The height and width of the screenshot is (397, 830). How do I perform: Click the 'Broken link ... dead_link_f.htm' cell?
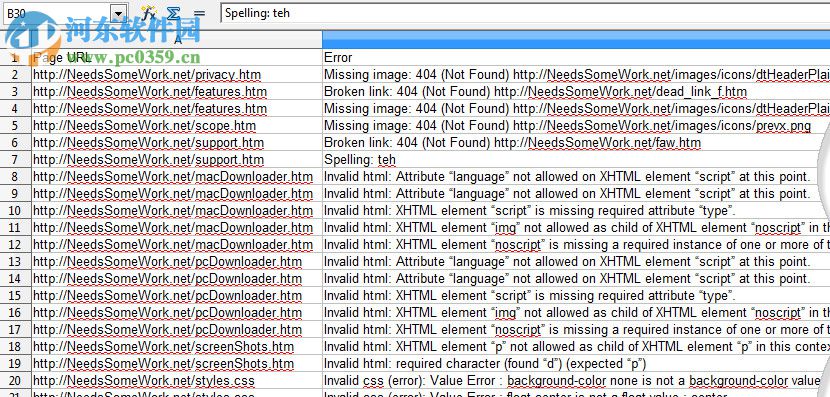pos(576,92)
